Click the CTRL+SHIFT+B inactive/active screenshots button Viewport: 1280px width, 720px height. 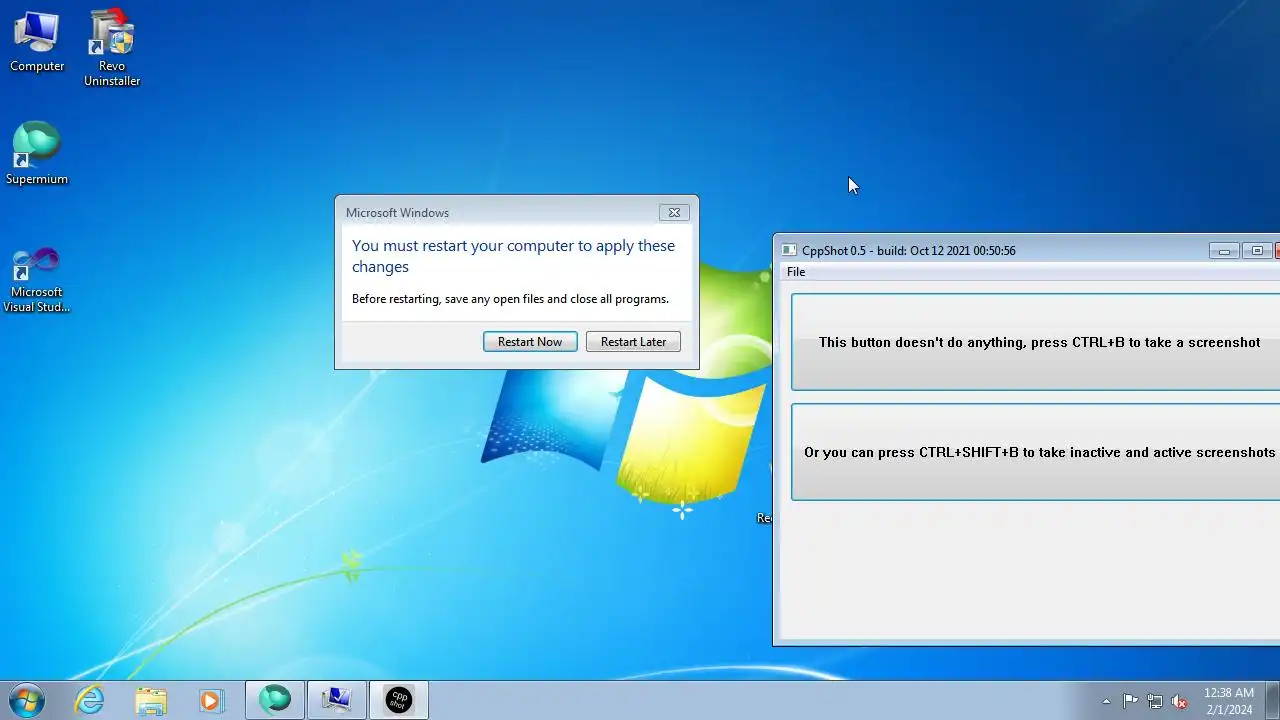tap(1036, 452)
